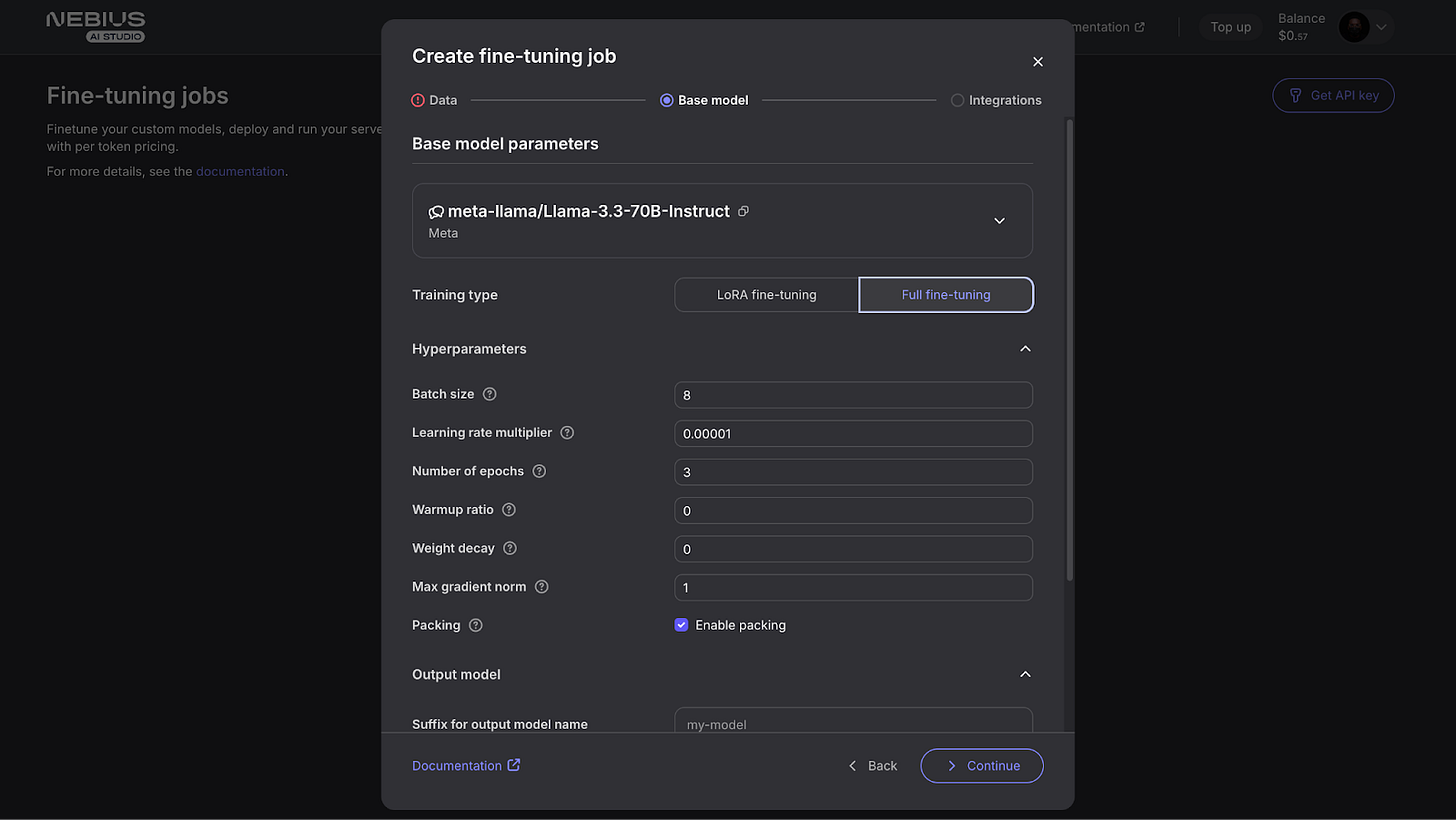Open Max gradient norm help icon
Screen dimensions: 1456x820
pyautogui.click(x=542, y=587)
